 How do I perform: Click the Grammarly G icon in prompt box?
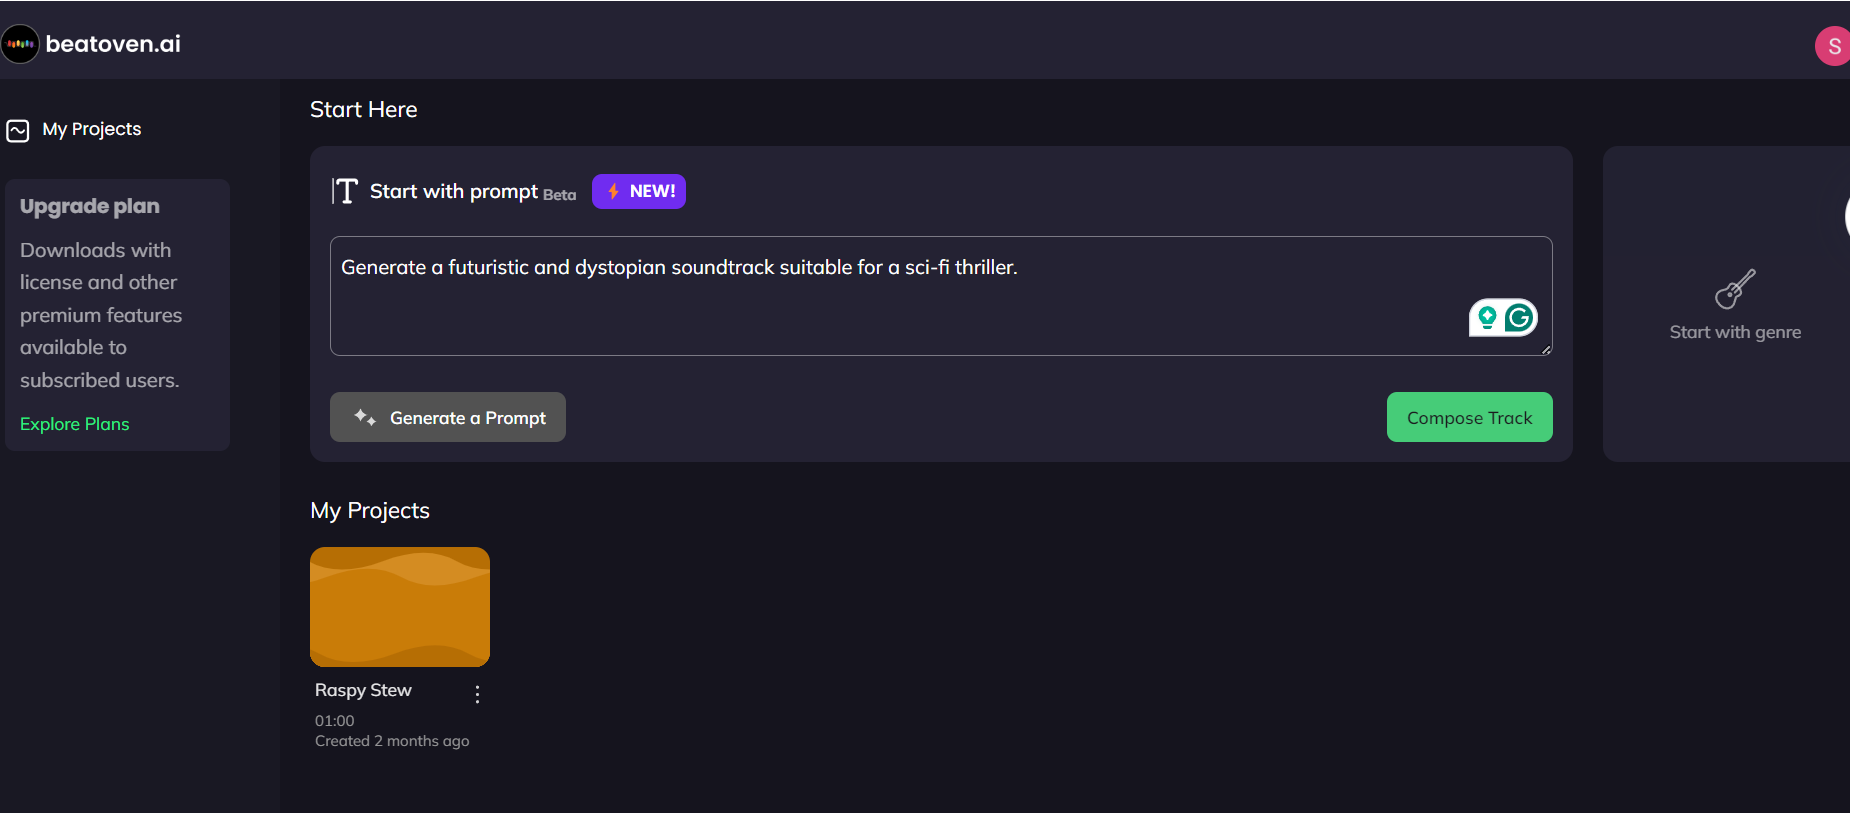1519,318
